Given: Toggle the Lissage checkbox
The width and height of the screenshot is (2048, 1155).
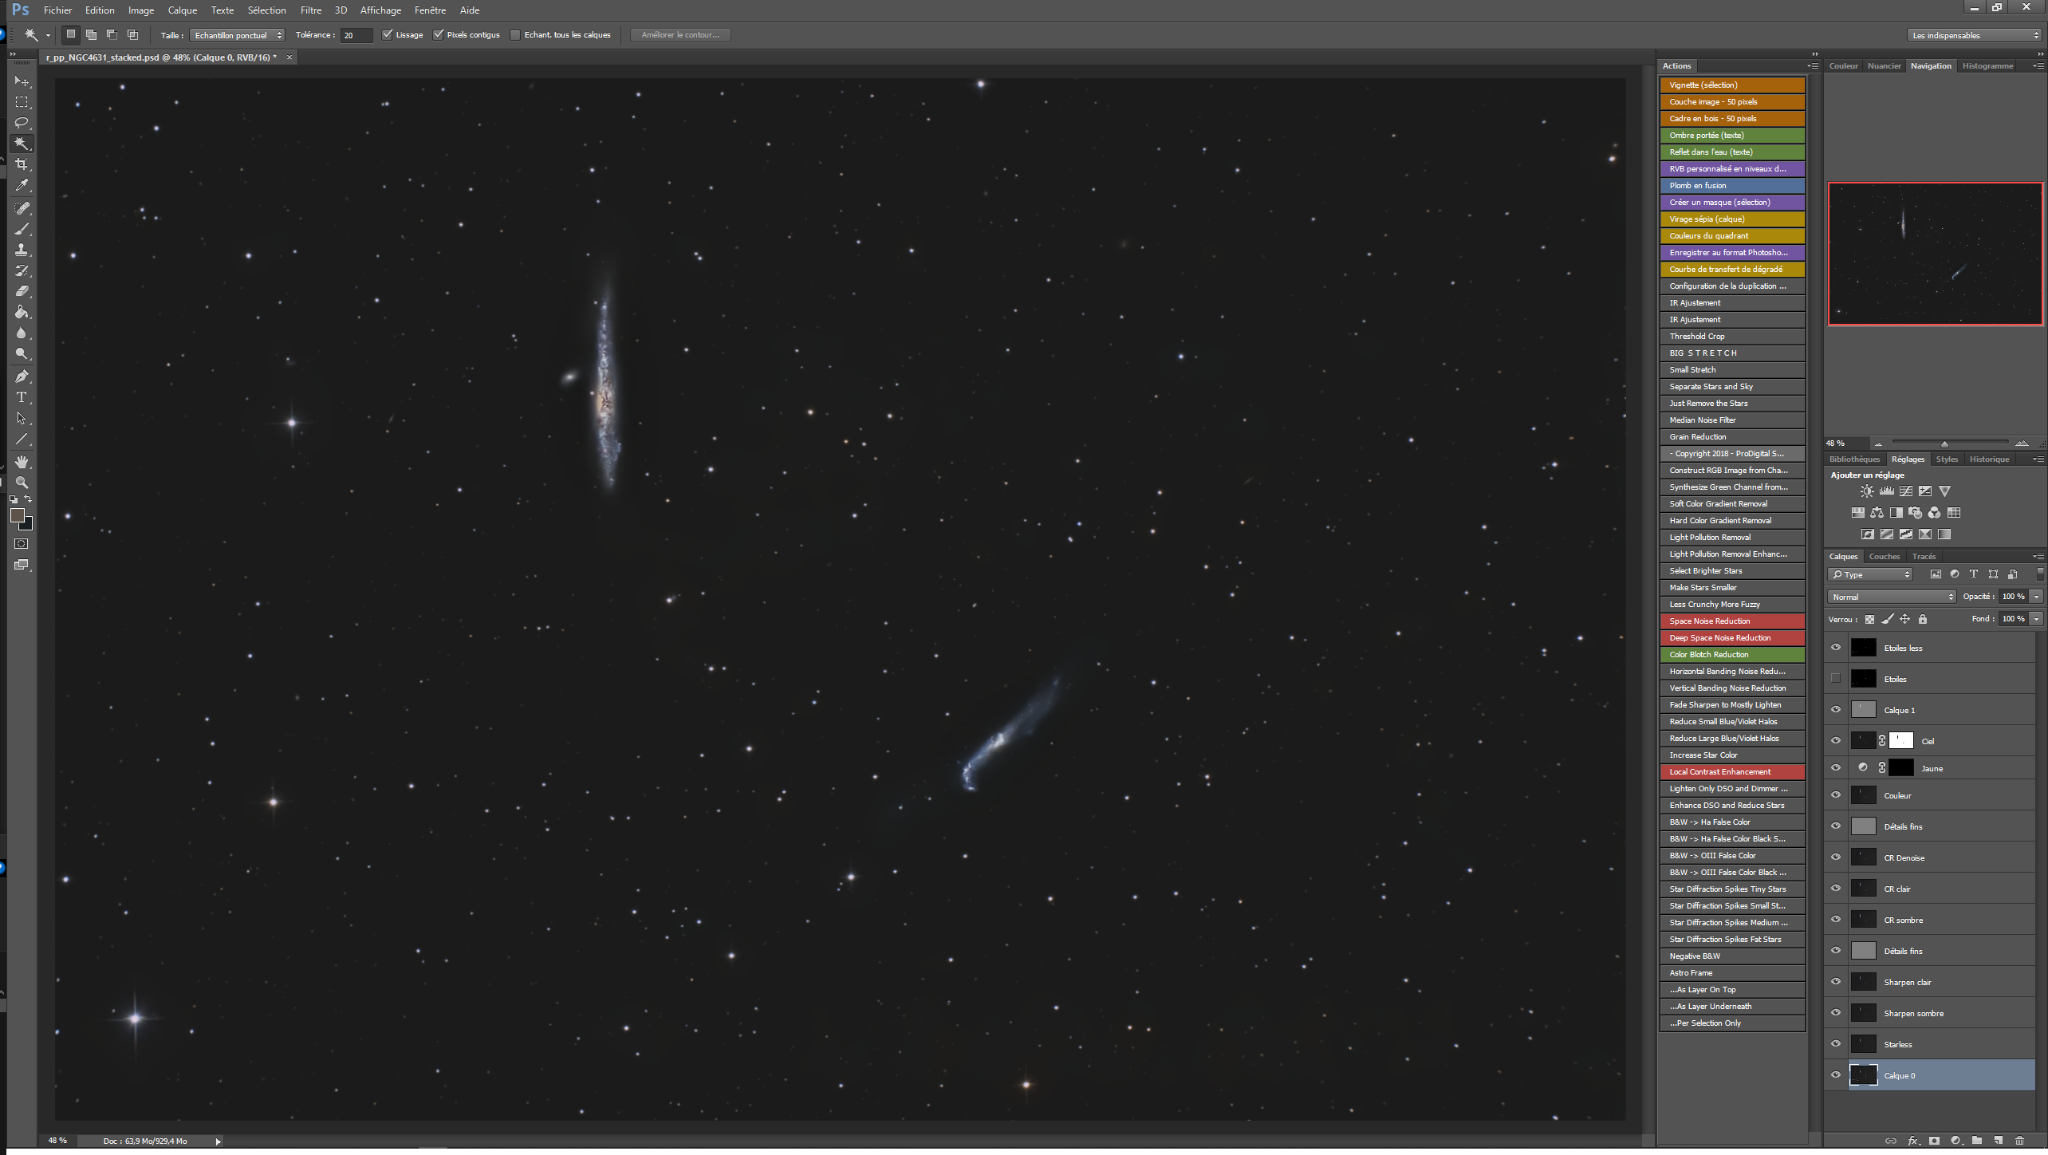Looking at the screenshot, I should [388, 35].
